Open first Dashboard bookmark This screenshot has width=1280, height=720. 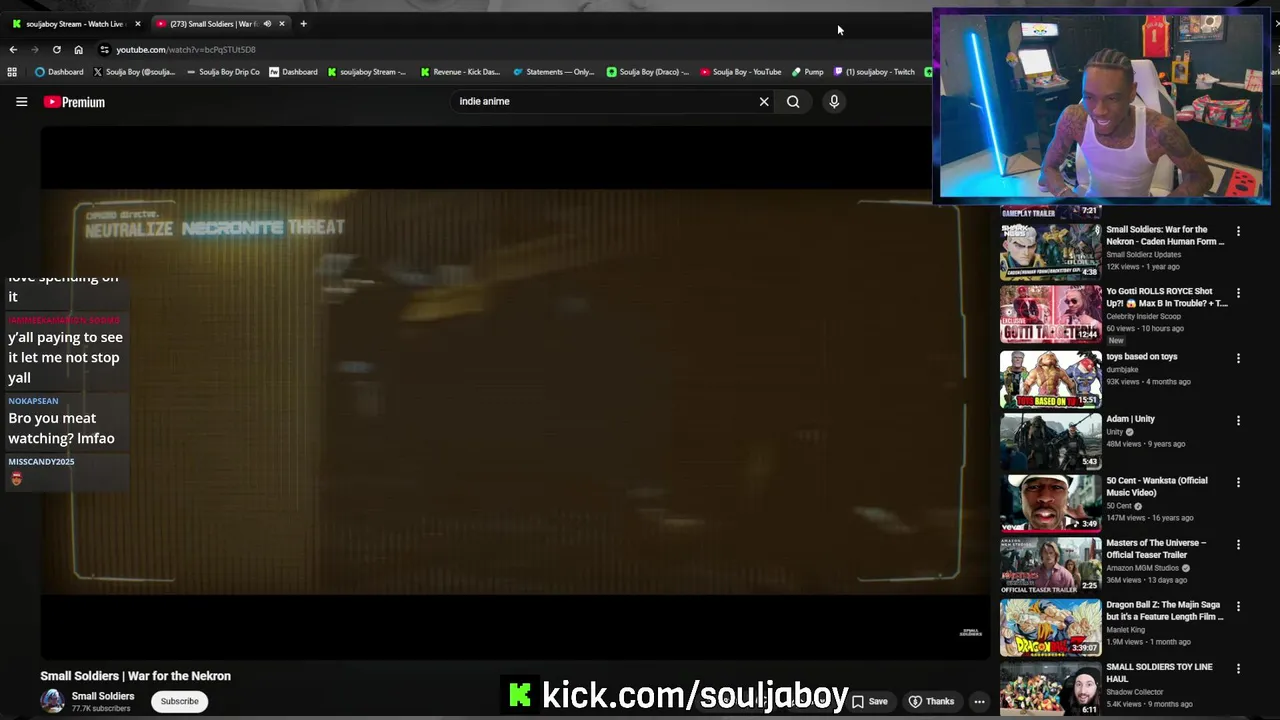59,72
